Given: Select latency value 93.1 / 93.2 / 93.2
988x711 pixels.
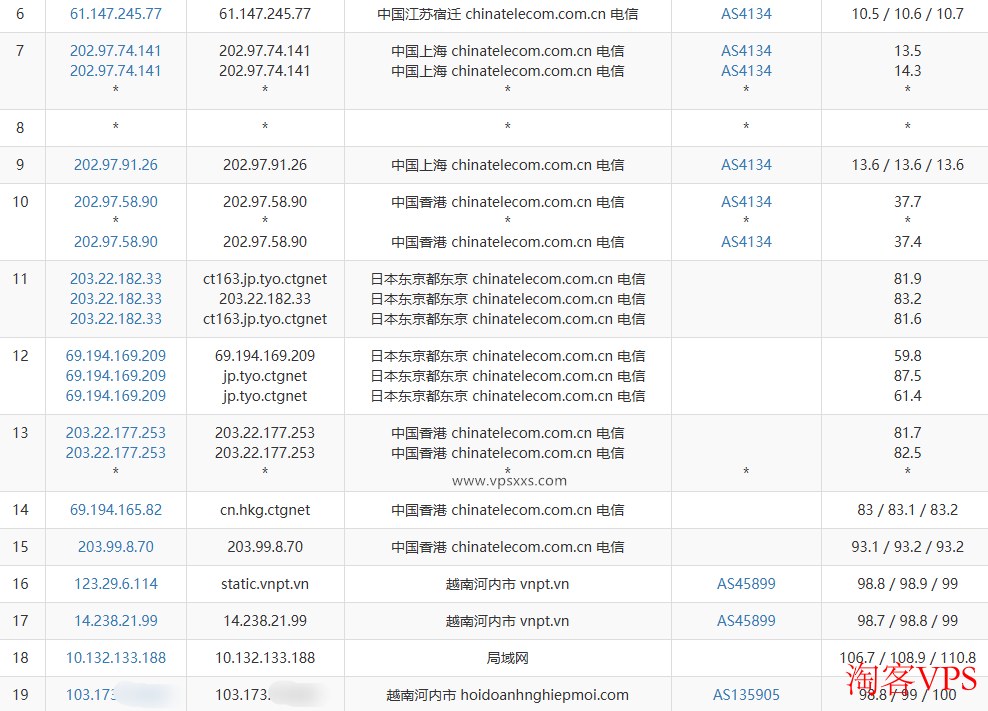Looking at the screenshot, I should point(907,547).
